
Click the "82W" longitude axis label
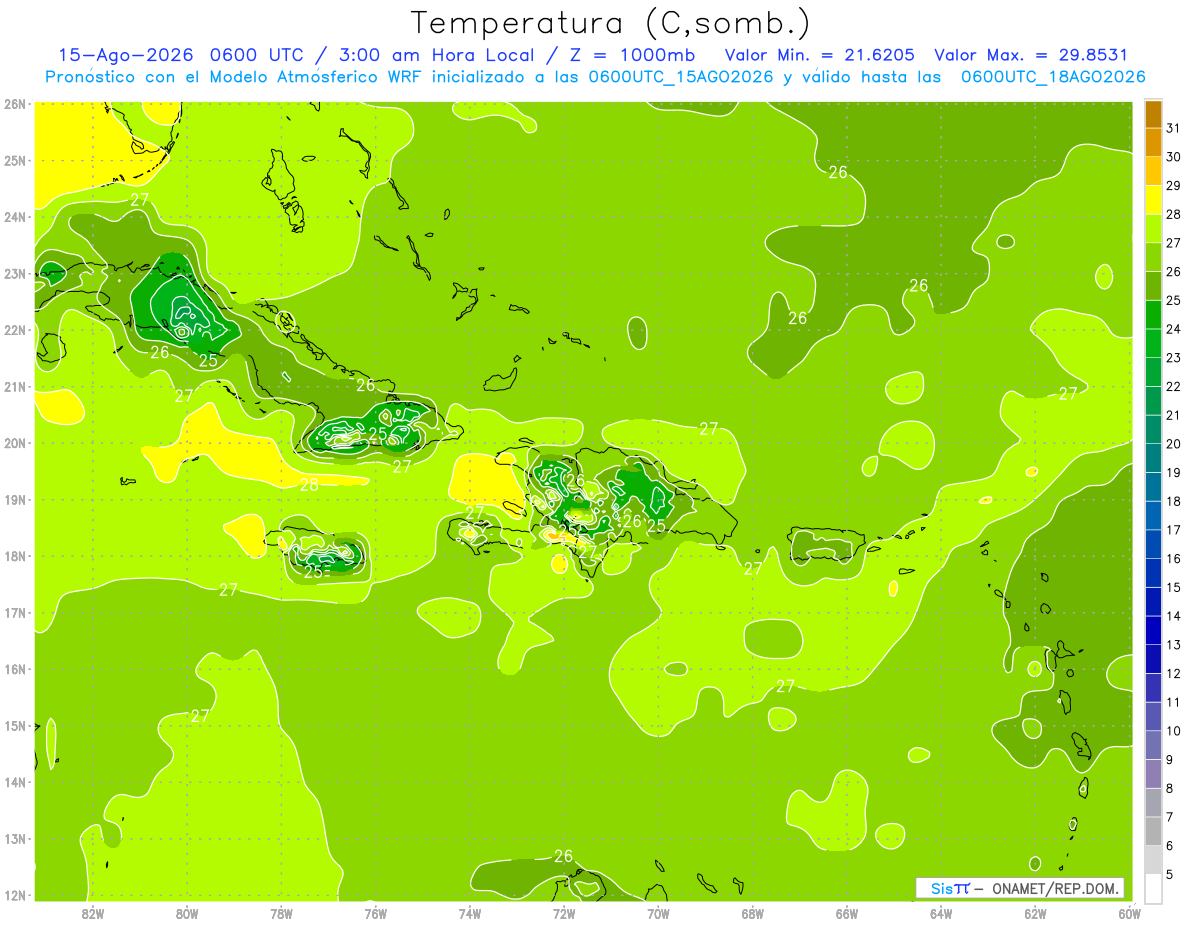coord(93,913)
